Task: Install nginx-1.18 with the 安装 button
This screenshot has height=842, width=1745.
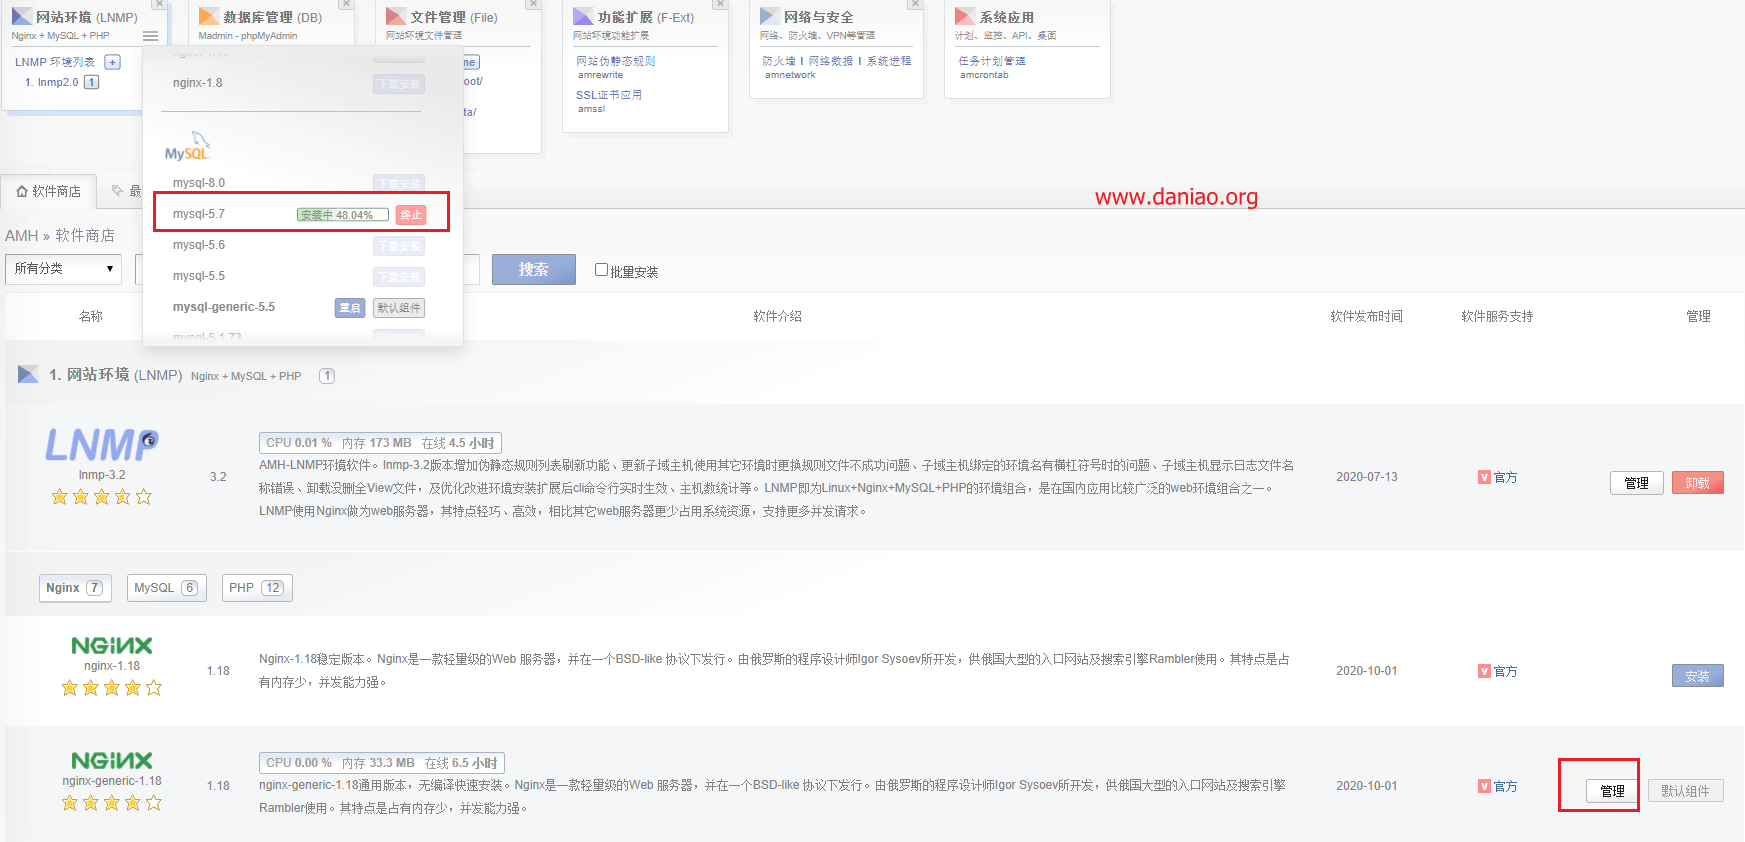Action: 1698,676
